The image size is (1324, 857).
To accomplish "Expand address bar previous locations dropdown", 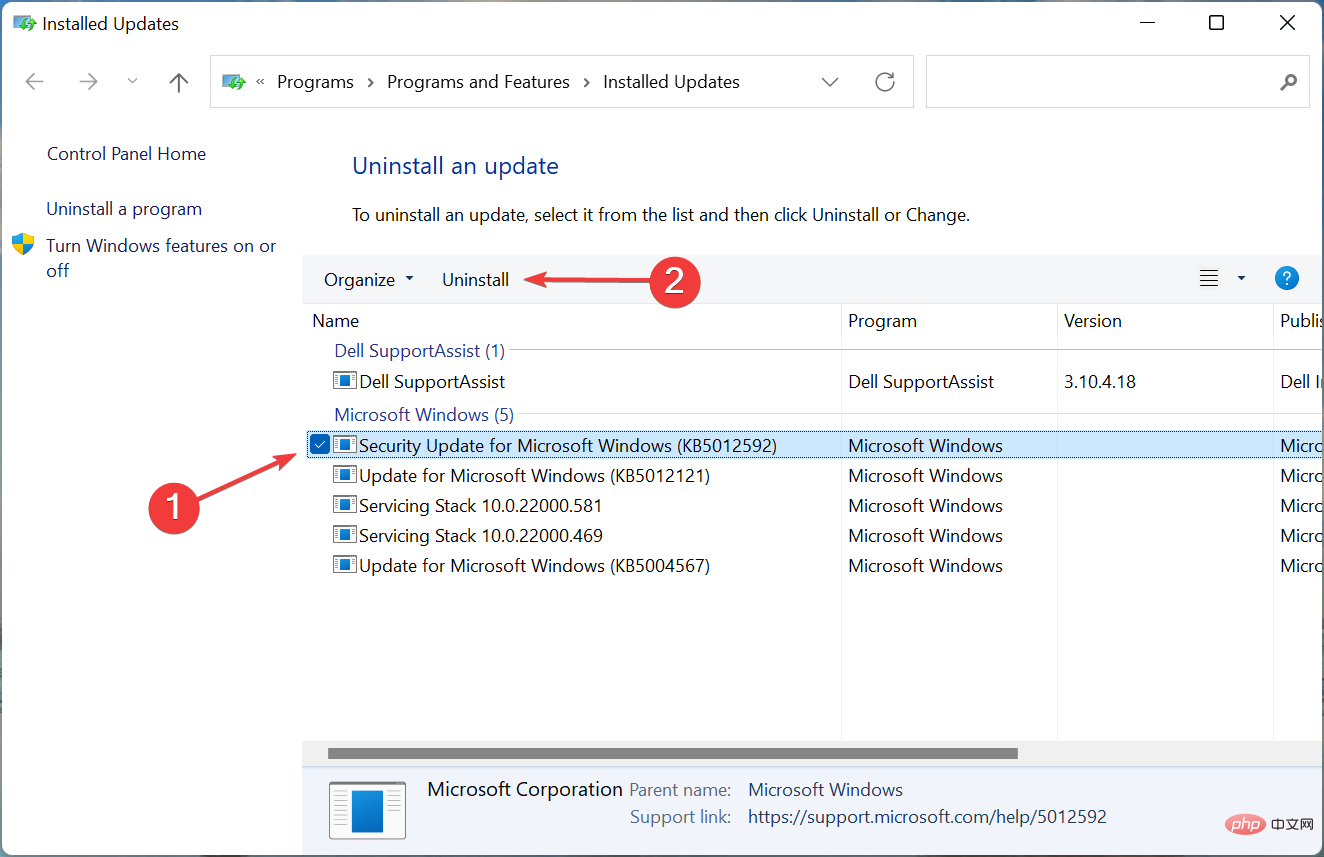I will point(830,82).
